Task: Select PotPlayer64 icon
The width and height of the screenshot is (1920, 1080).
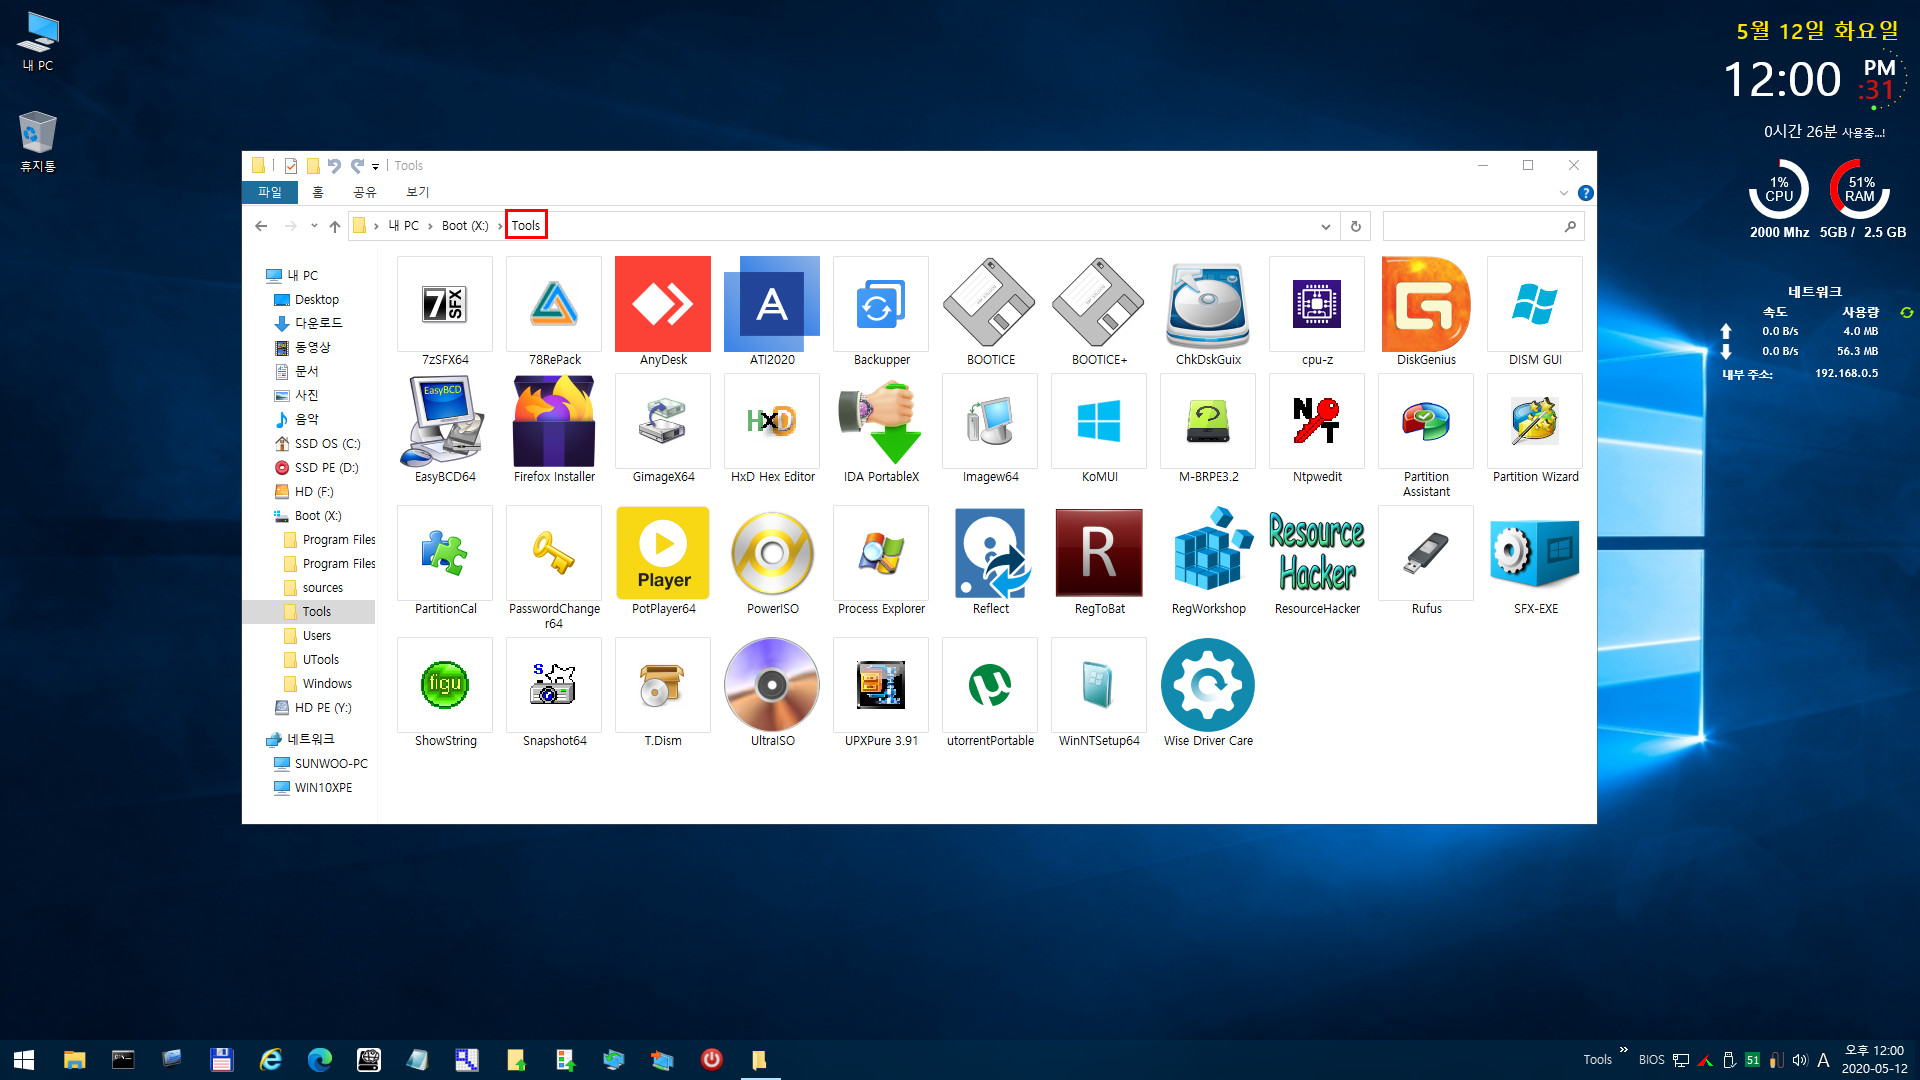Action: tap(663, 553)
